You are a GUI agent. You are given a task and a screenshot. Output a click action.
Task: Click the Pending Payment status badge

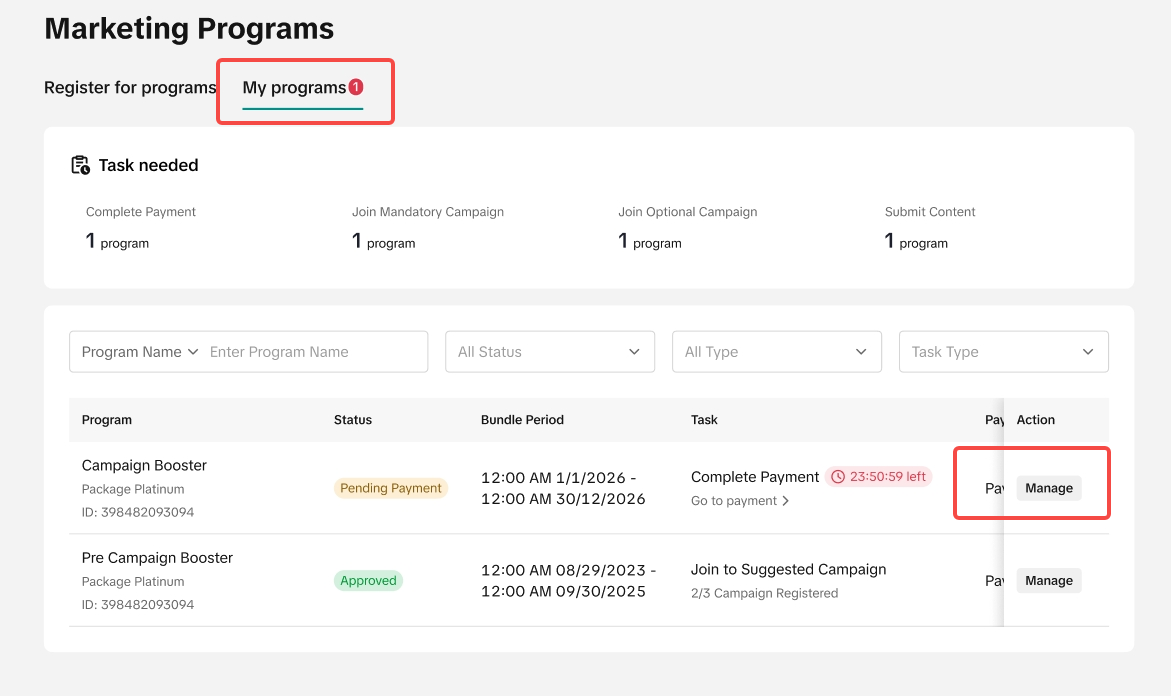[x=390, y=488]
